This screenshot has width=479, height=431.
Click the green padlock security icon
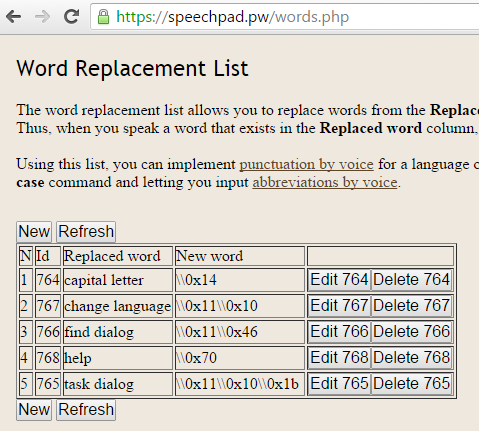click(x=103, y=16)
